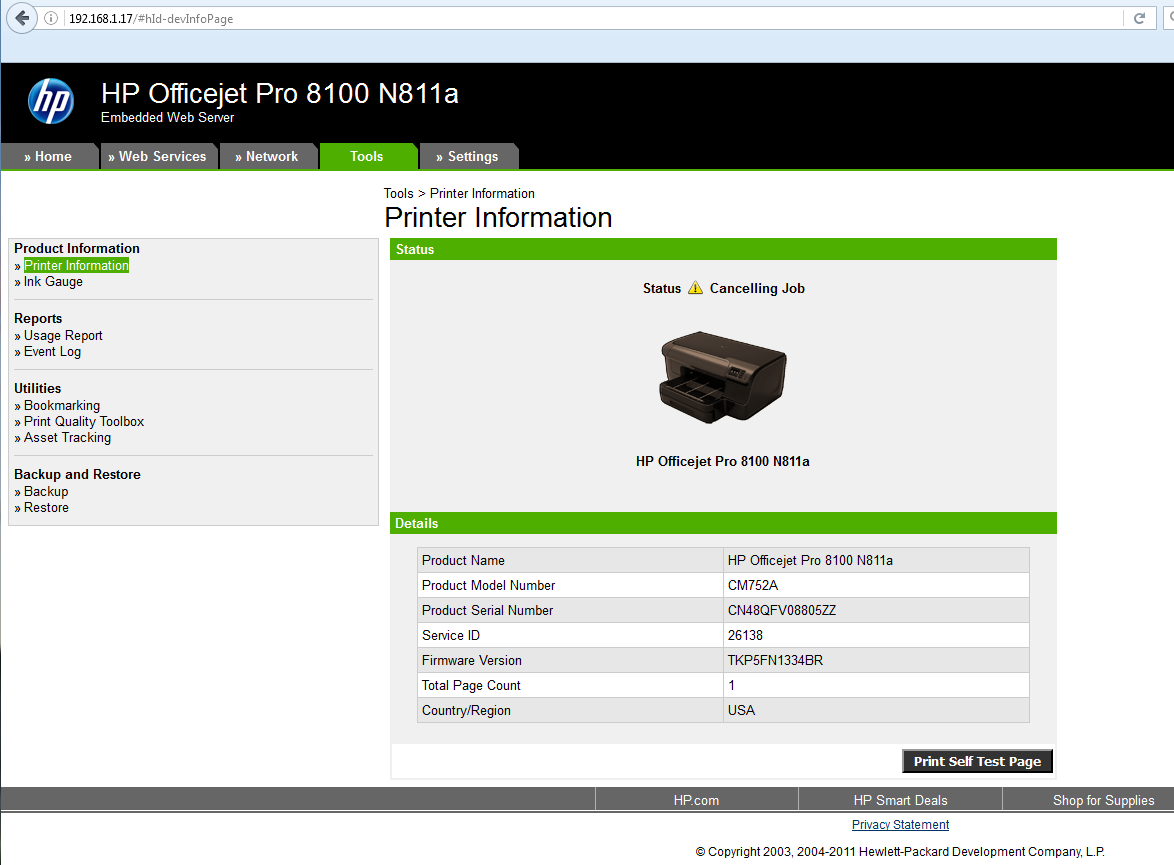Open Printer Information in the sidebar
Viewport: 1174px width, 865px height.
[x=76, y=265]
